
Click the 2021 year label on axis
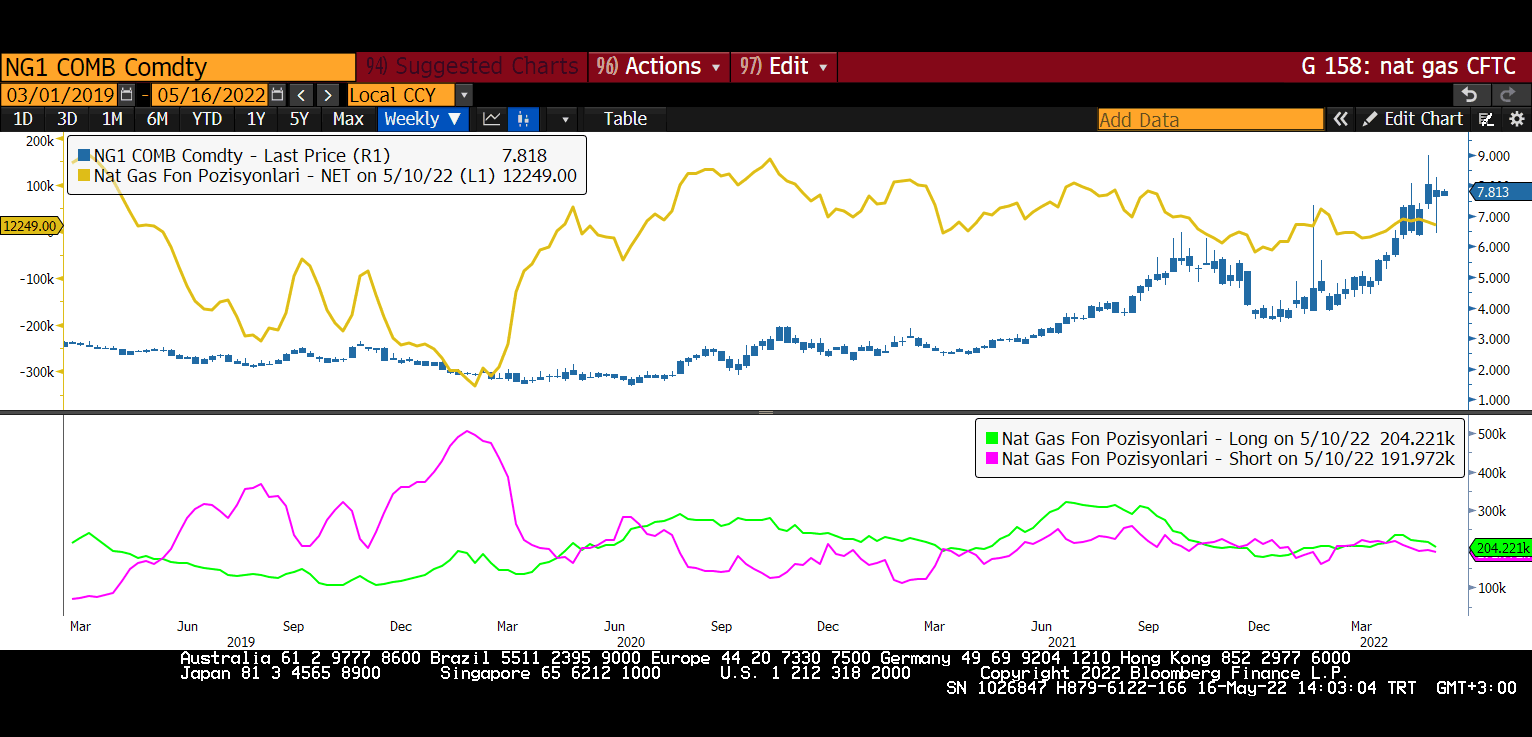(1062, 641)
